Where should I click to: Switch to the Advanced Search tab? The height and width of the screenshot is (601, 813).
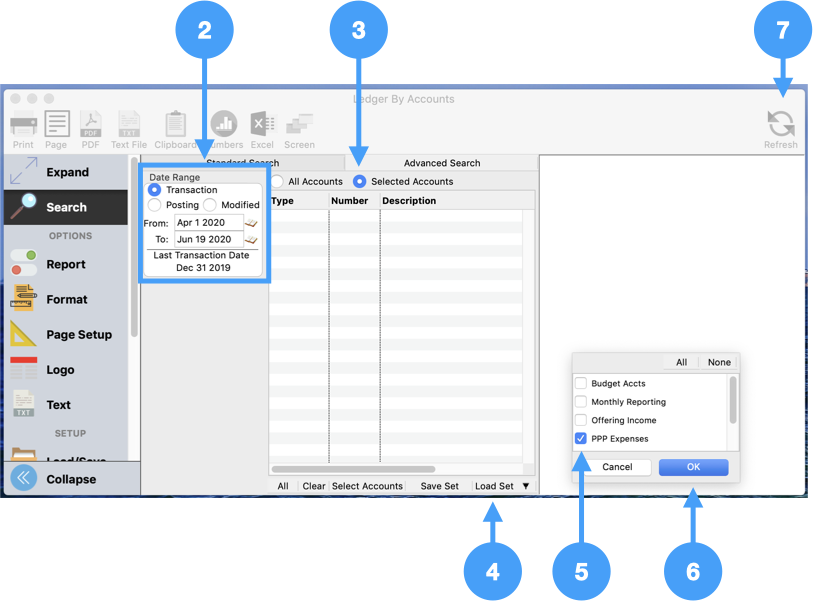(x=441, y=163)
